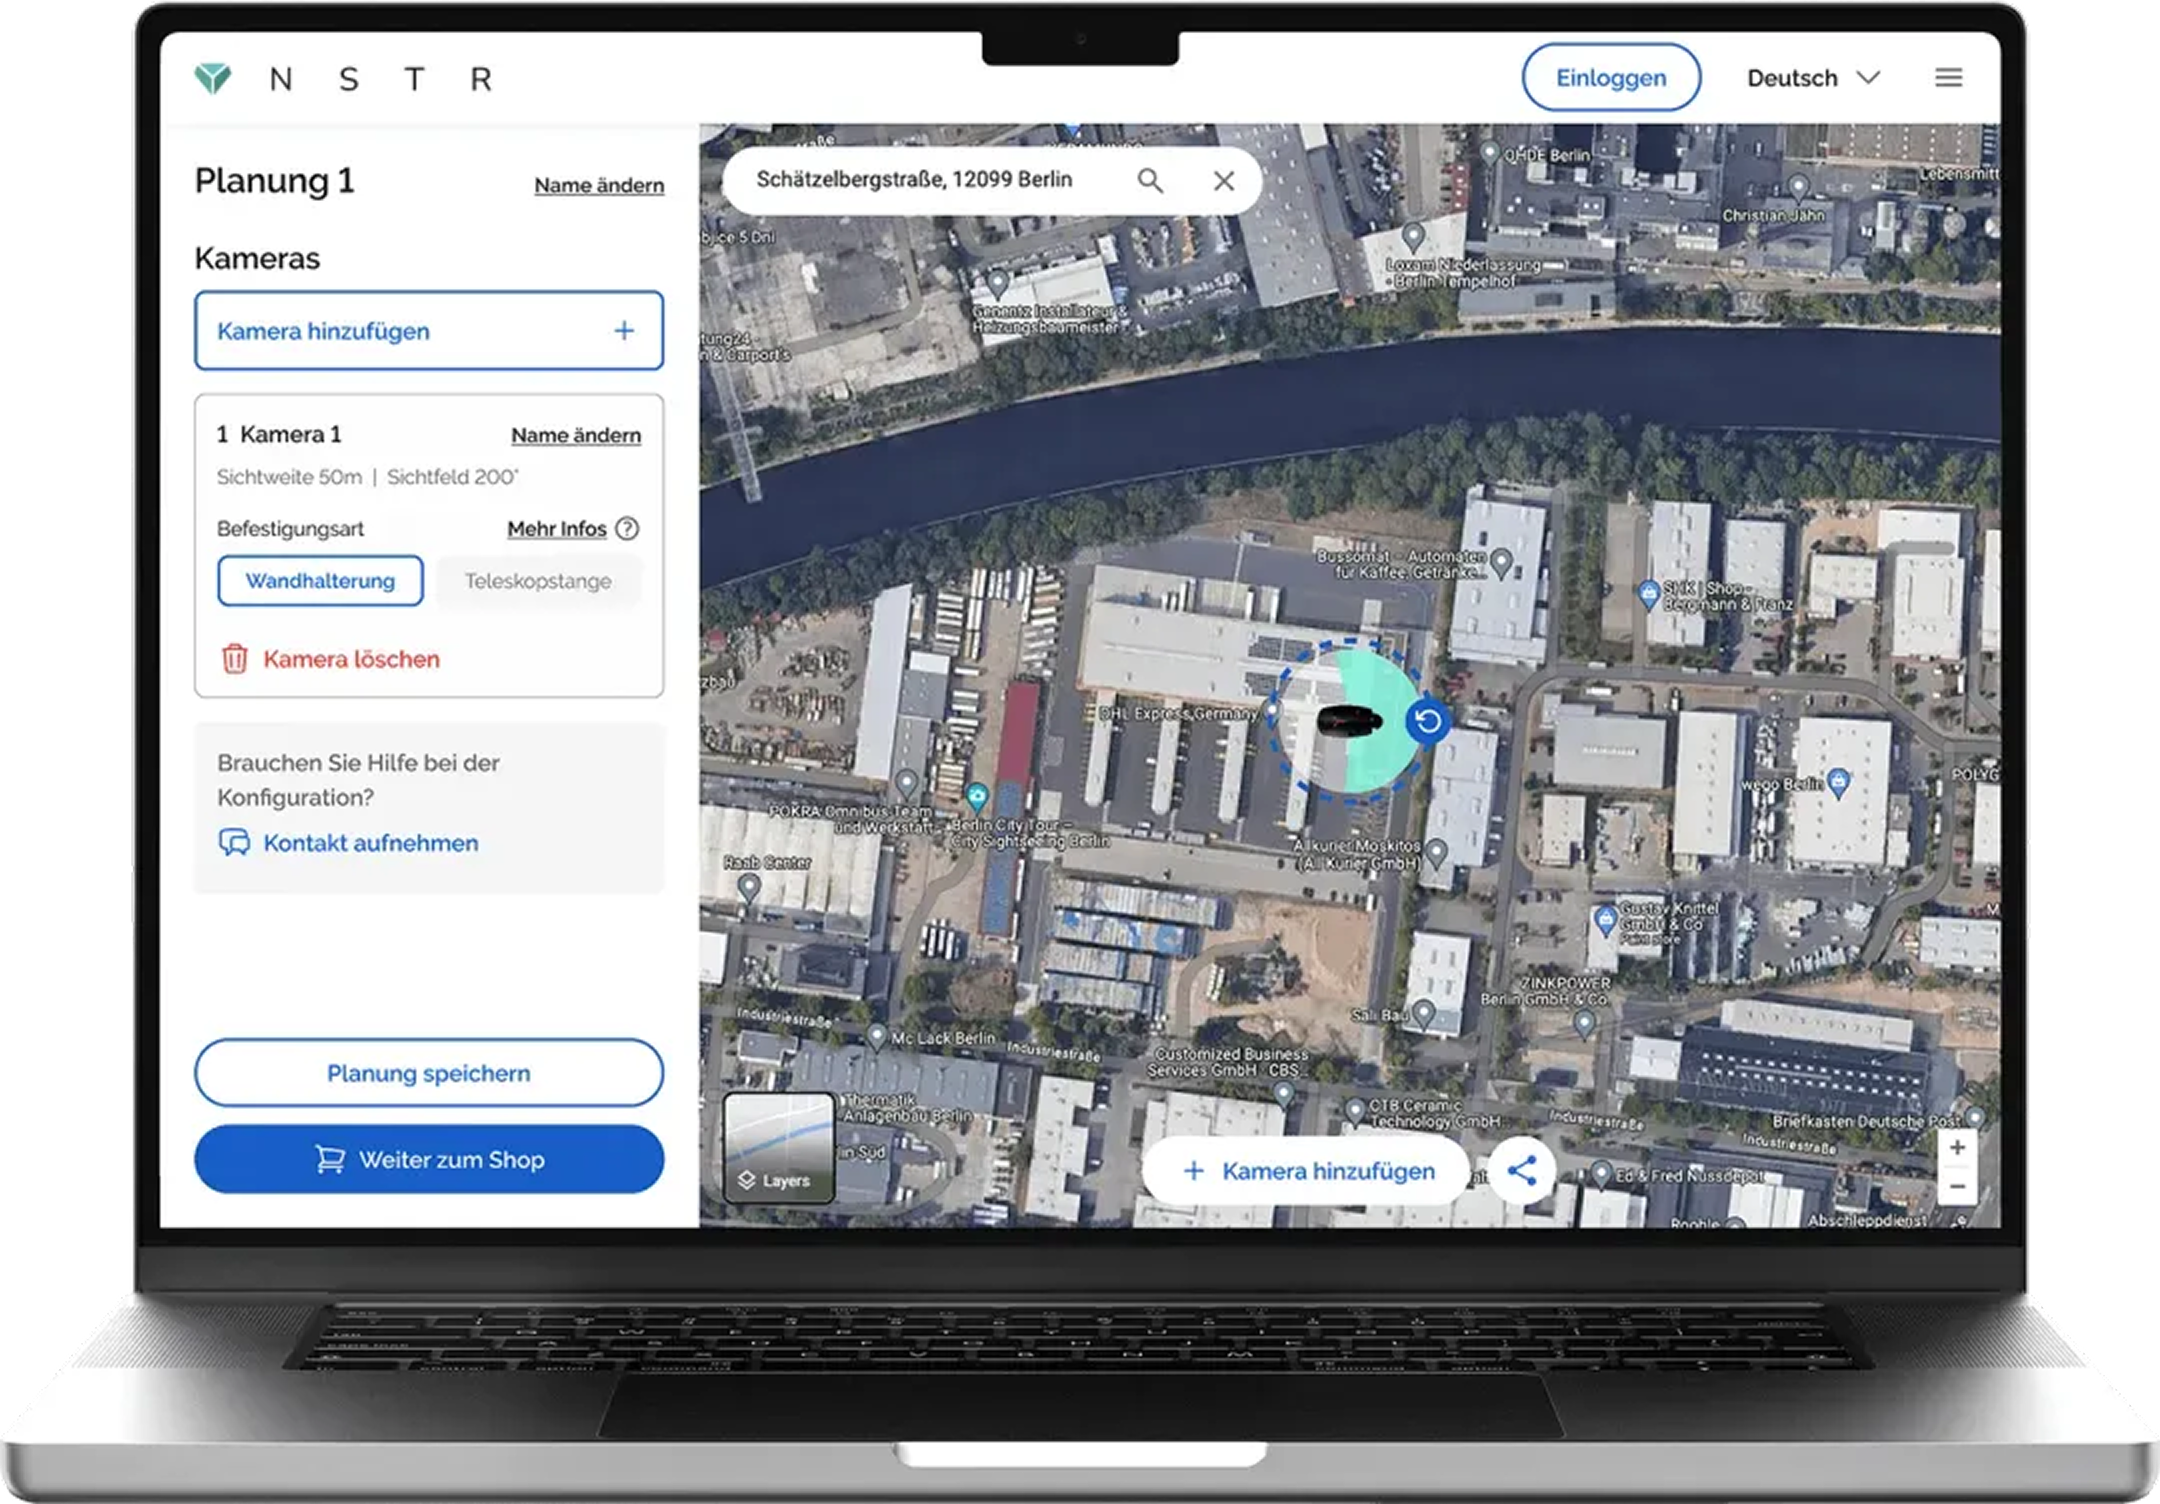Viewport: 2160px width, 1504px height.
Task: Click the rotate camera handle on map
Action: (1428, 721)
